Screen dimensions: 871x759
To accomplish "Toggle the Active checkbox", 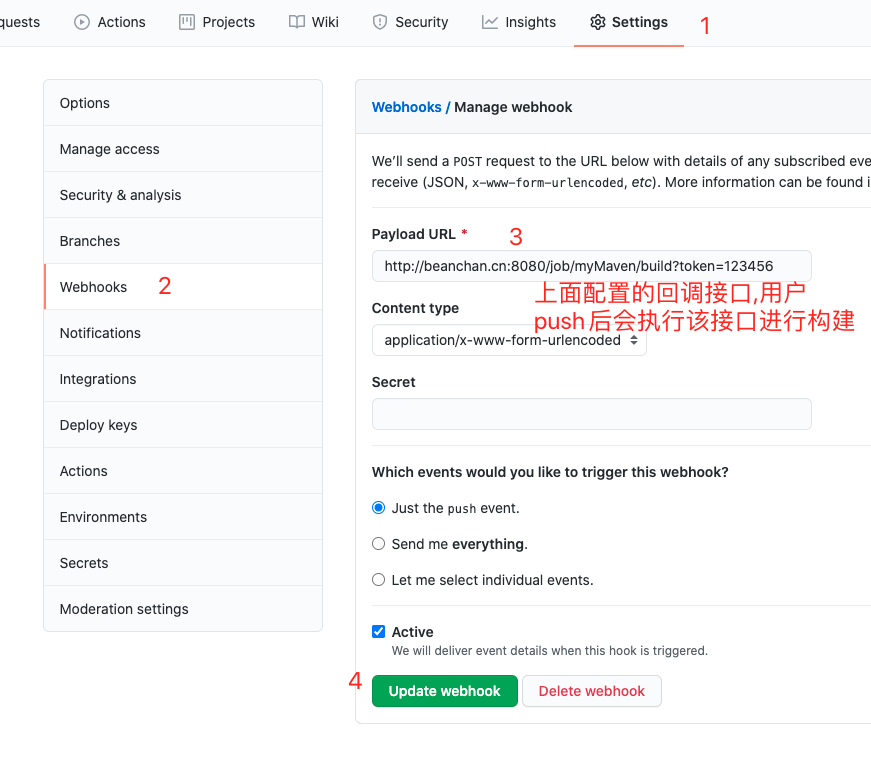I will (378, 631).
